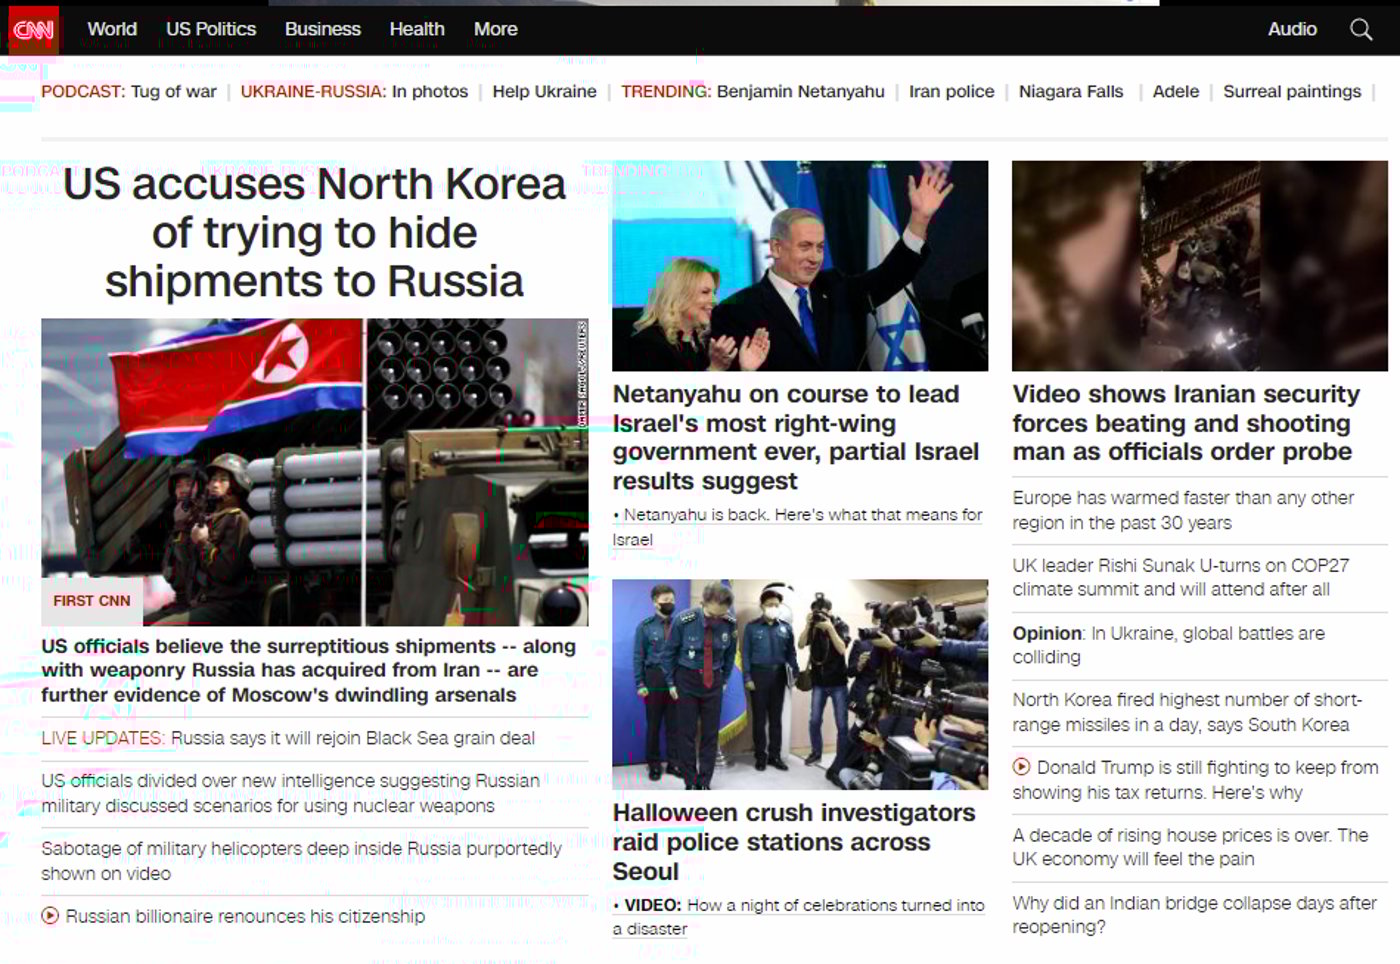
Task: Click the CNN logo
Action: (x=34, y=30)
